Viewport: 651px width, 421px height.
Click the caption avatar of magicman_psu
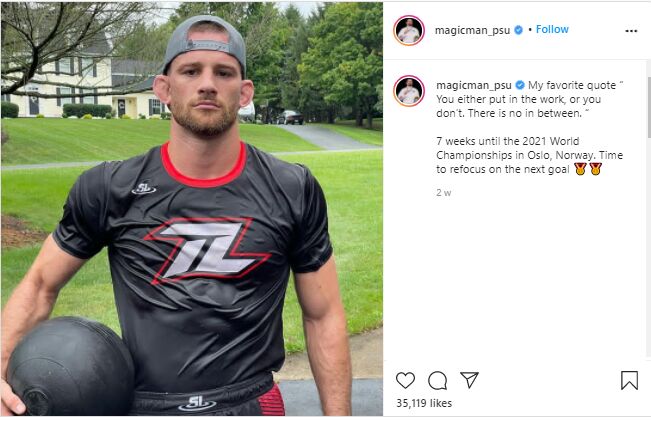click(409, 91)
